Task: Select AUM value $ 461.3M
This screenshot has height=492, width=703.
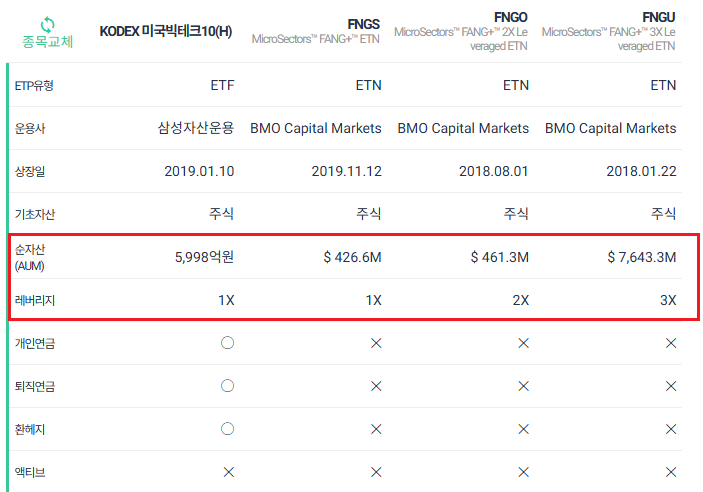Action: point(500,257)
